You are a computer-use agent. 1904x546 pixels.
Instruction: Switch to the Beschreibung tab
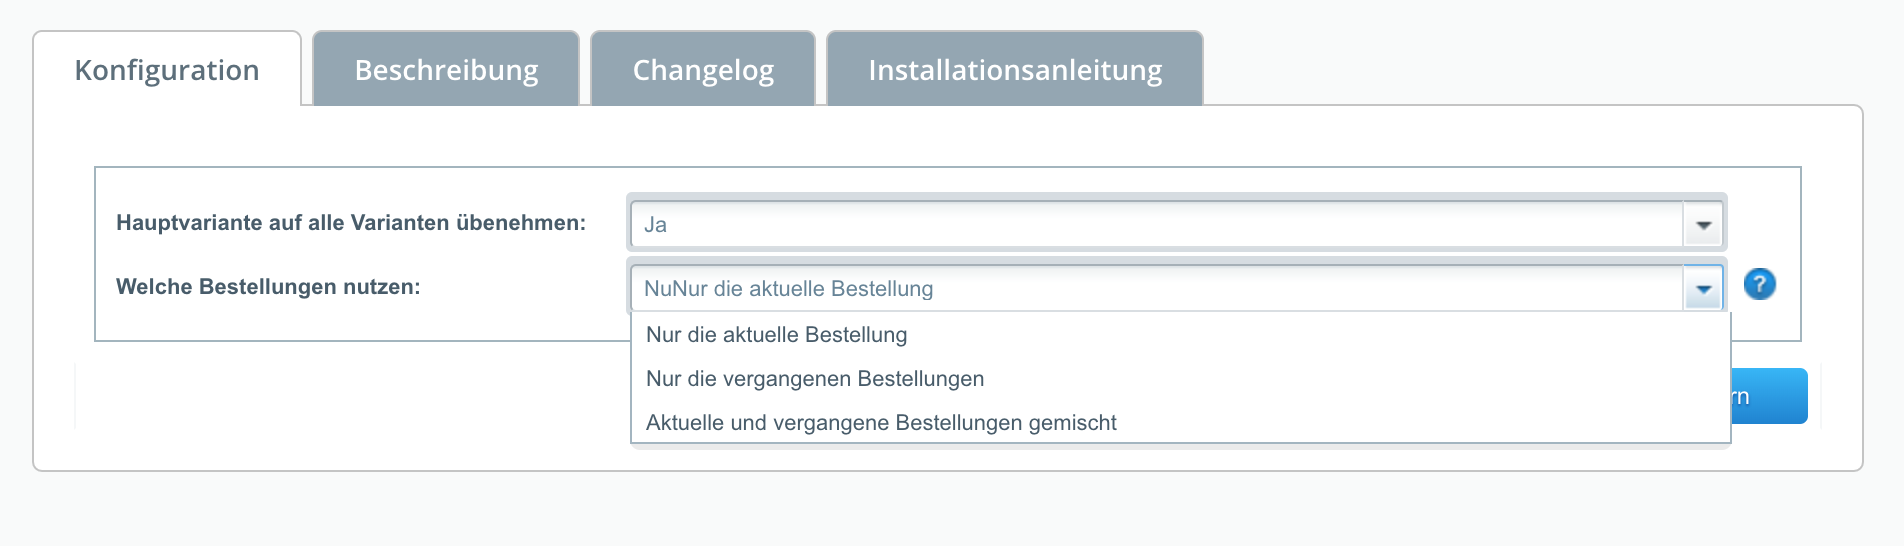point(446,70)
